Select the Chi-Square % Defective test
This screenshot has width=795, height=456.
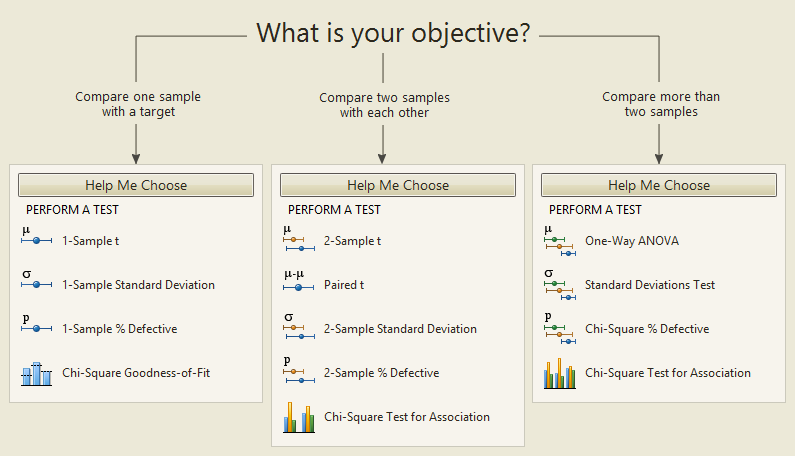[647, 329]
